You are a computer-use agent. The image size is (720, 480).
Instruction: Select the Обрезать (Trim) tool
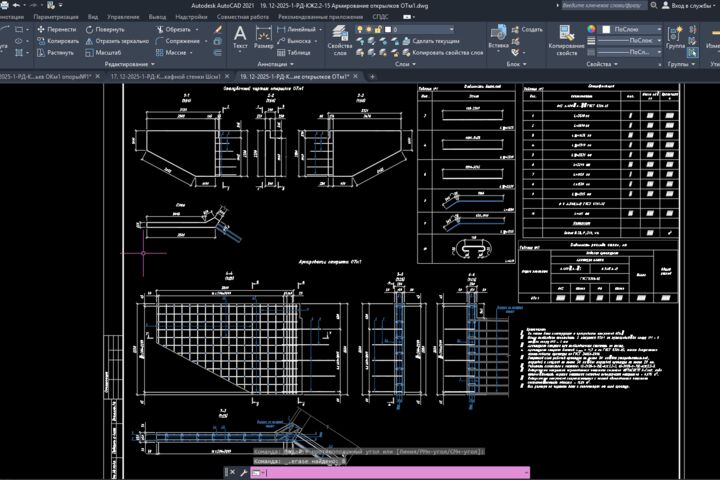(x=173, y=29)
